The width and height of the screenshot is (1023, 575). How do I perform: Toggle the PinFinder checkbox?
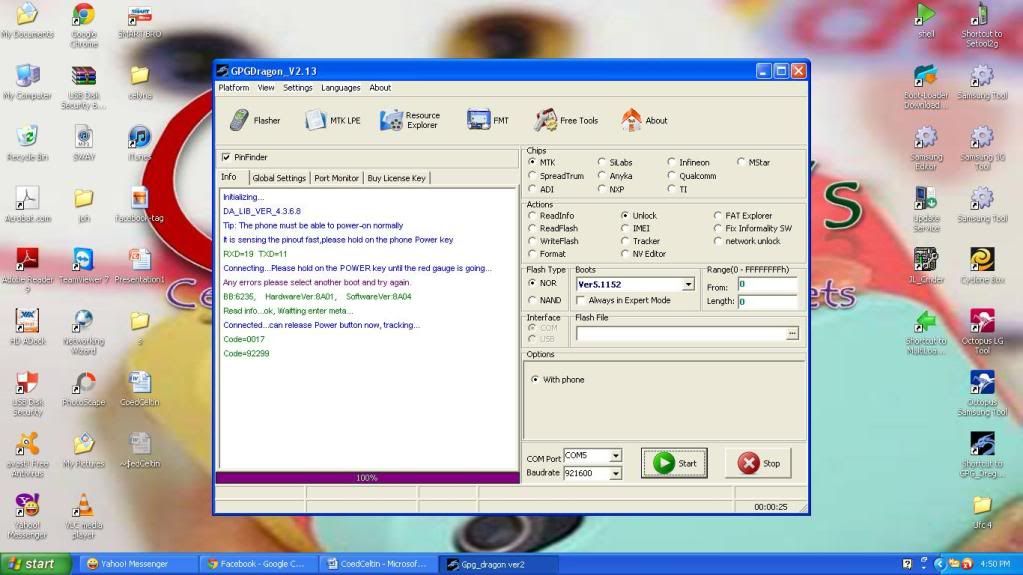pyautogui.click(x=226, y=157)
